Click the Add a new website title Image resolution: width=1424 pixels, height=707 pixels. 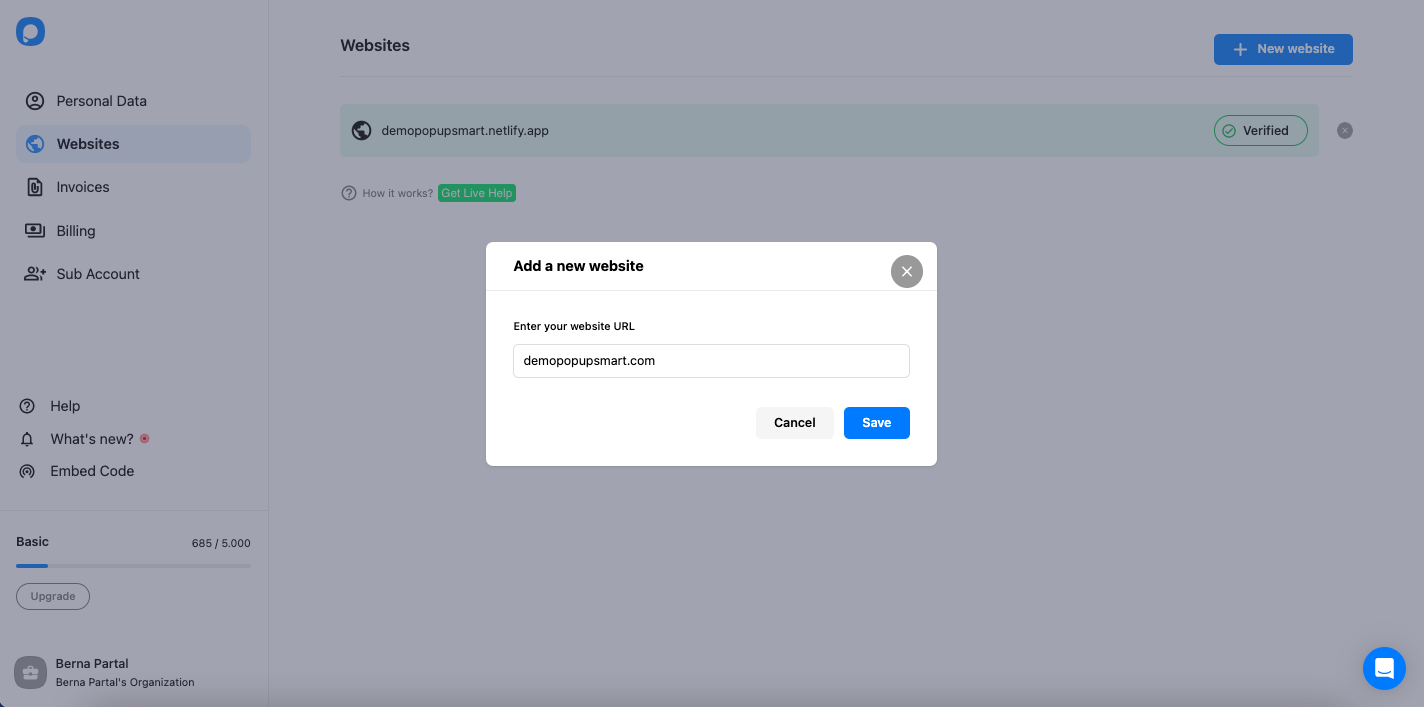(x=578, y=266)
